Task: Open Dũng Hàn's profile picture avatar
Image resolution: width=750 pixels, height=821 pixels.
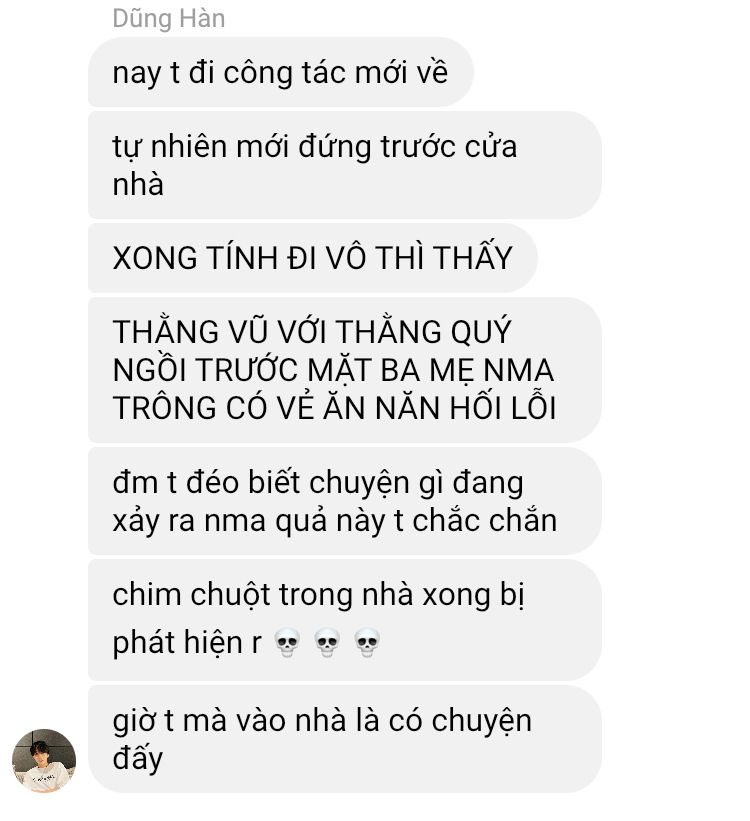Action: coord(44,760)
